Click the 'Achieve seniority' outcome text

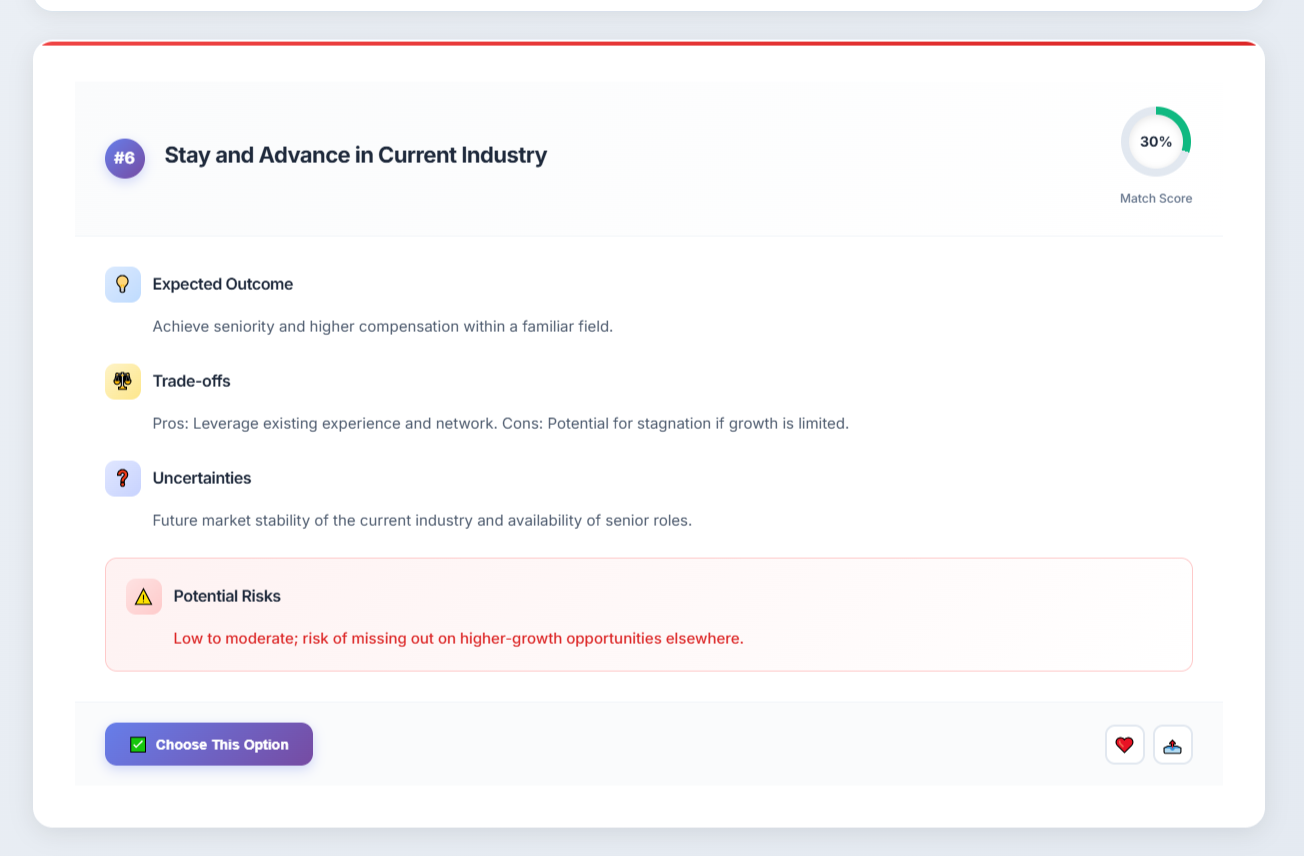pos(382,326)
